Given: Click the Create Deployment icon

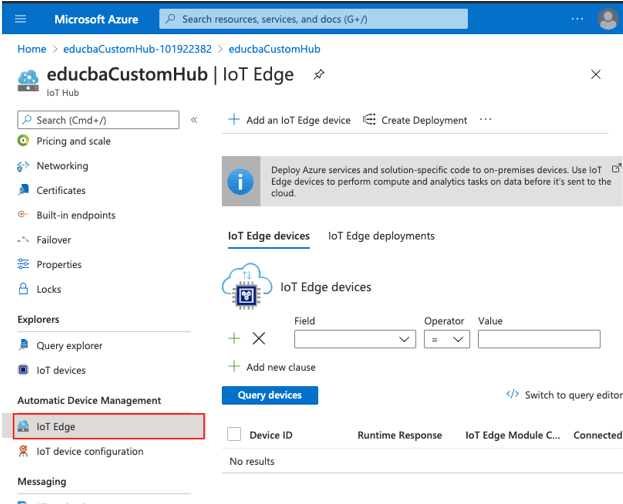Looking at the screenshot, I should tap(369, 120).
